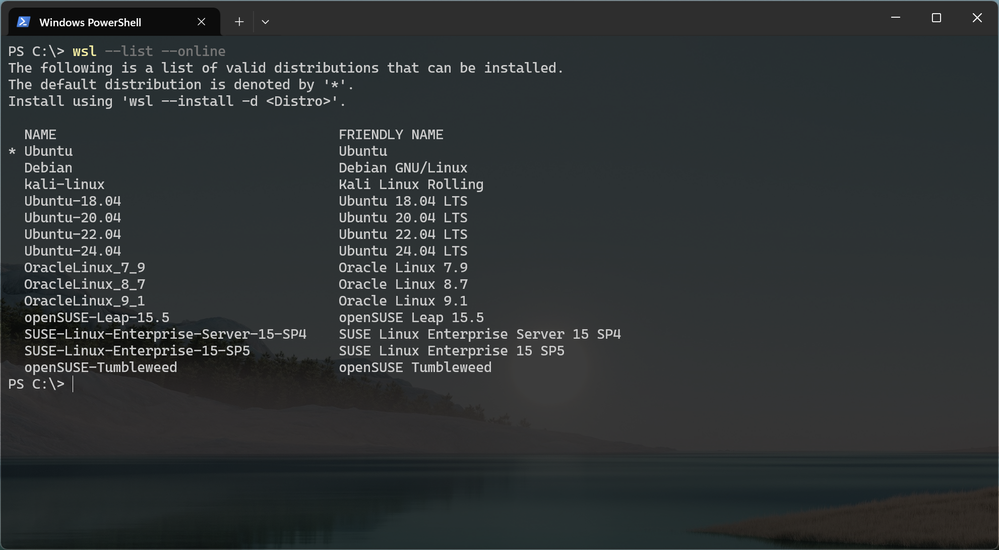The width and height of the screenshot is (999, 550).
Task: Click the asterisk marking default Ubuntu distro
Action: (x=12, y=152)
